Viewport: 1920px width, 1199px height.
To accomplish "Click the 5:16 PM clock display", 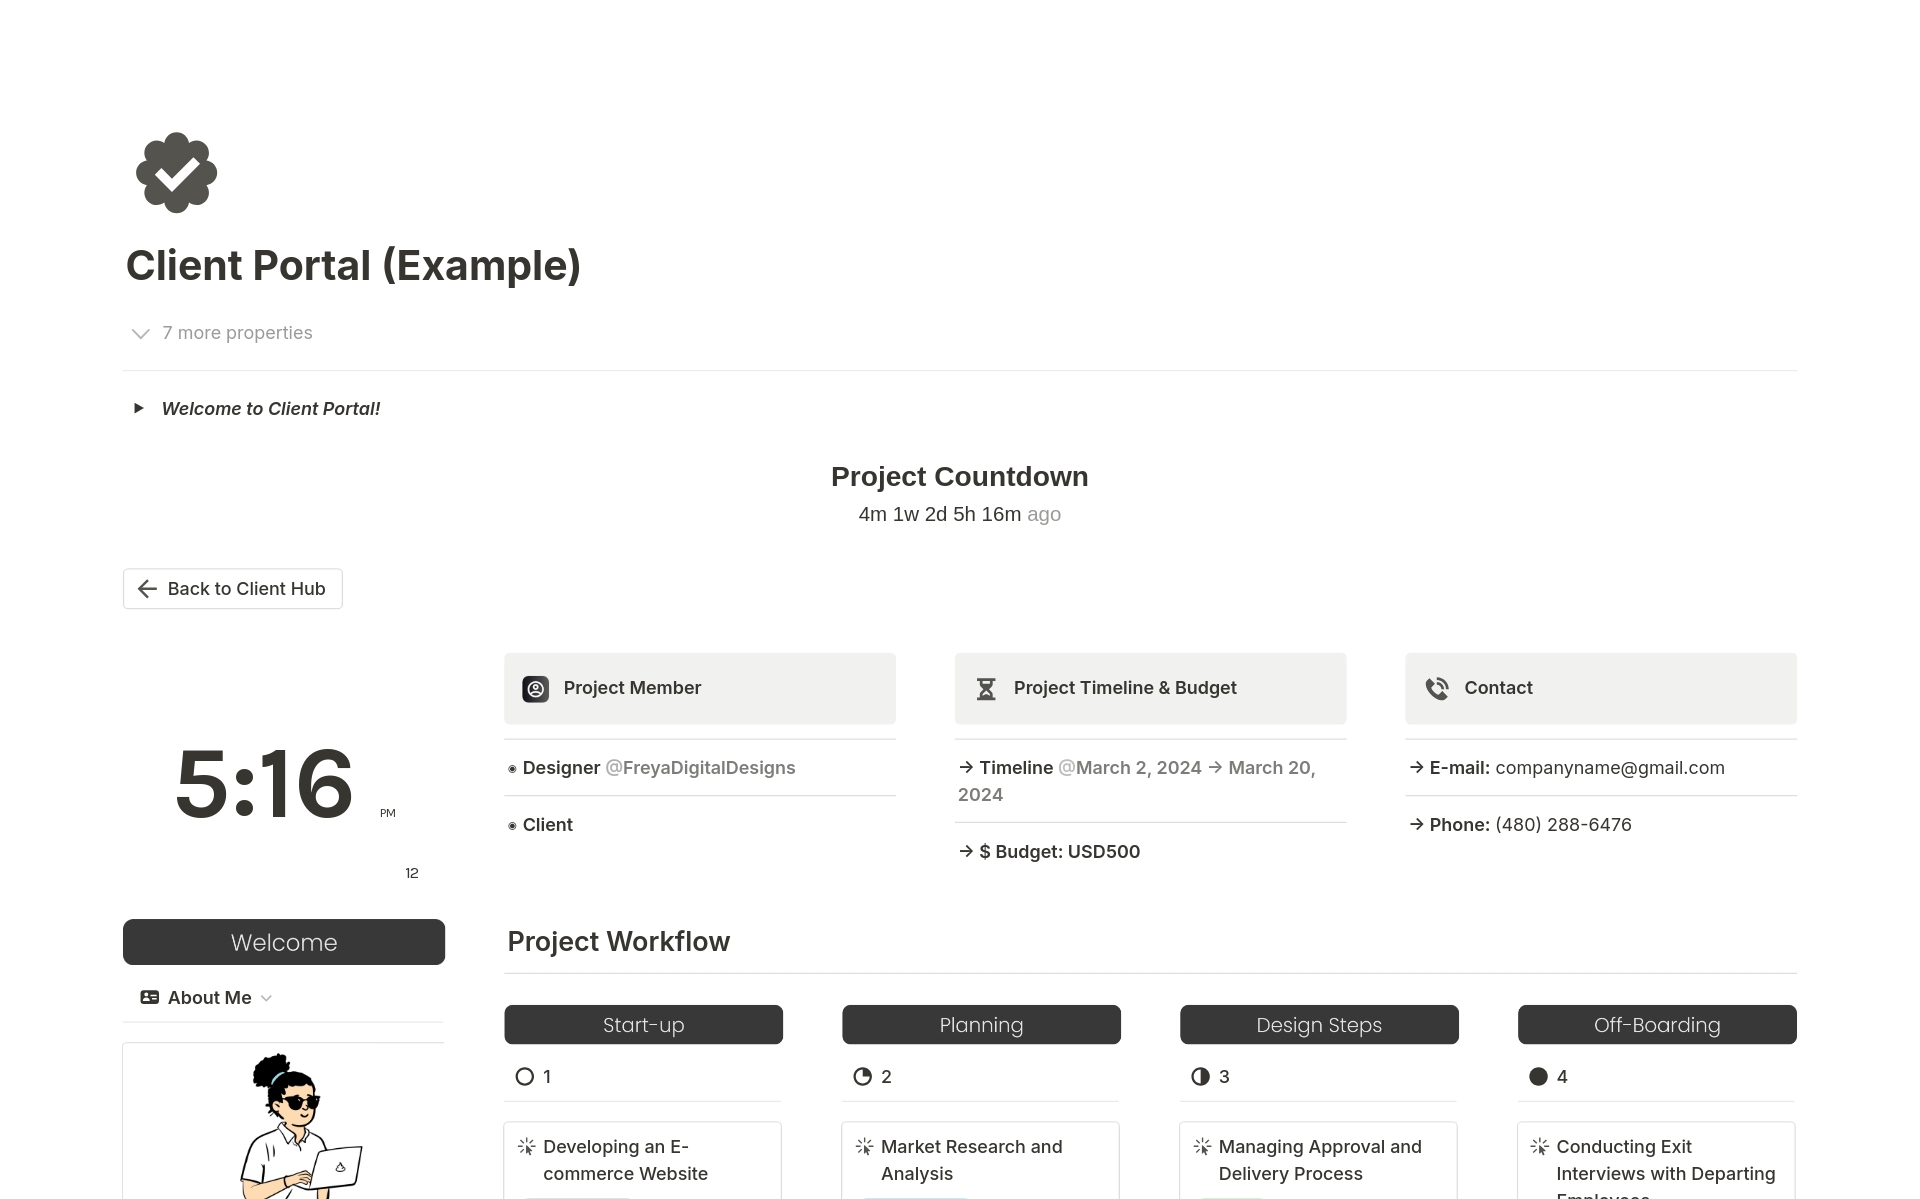I will [x=264, y=783].
